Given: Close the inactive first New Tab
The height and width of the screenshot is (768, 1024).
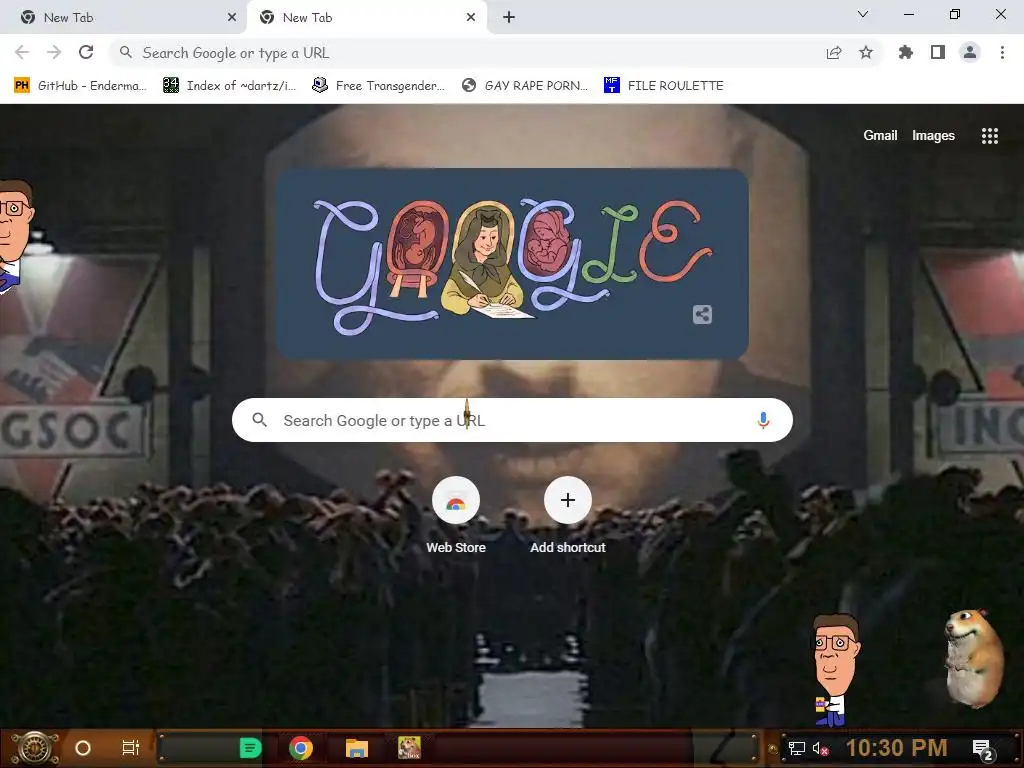Looking at the screenshot, I should pos(232,18).
